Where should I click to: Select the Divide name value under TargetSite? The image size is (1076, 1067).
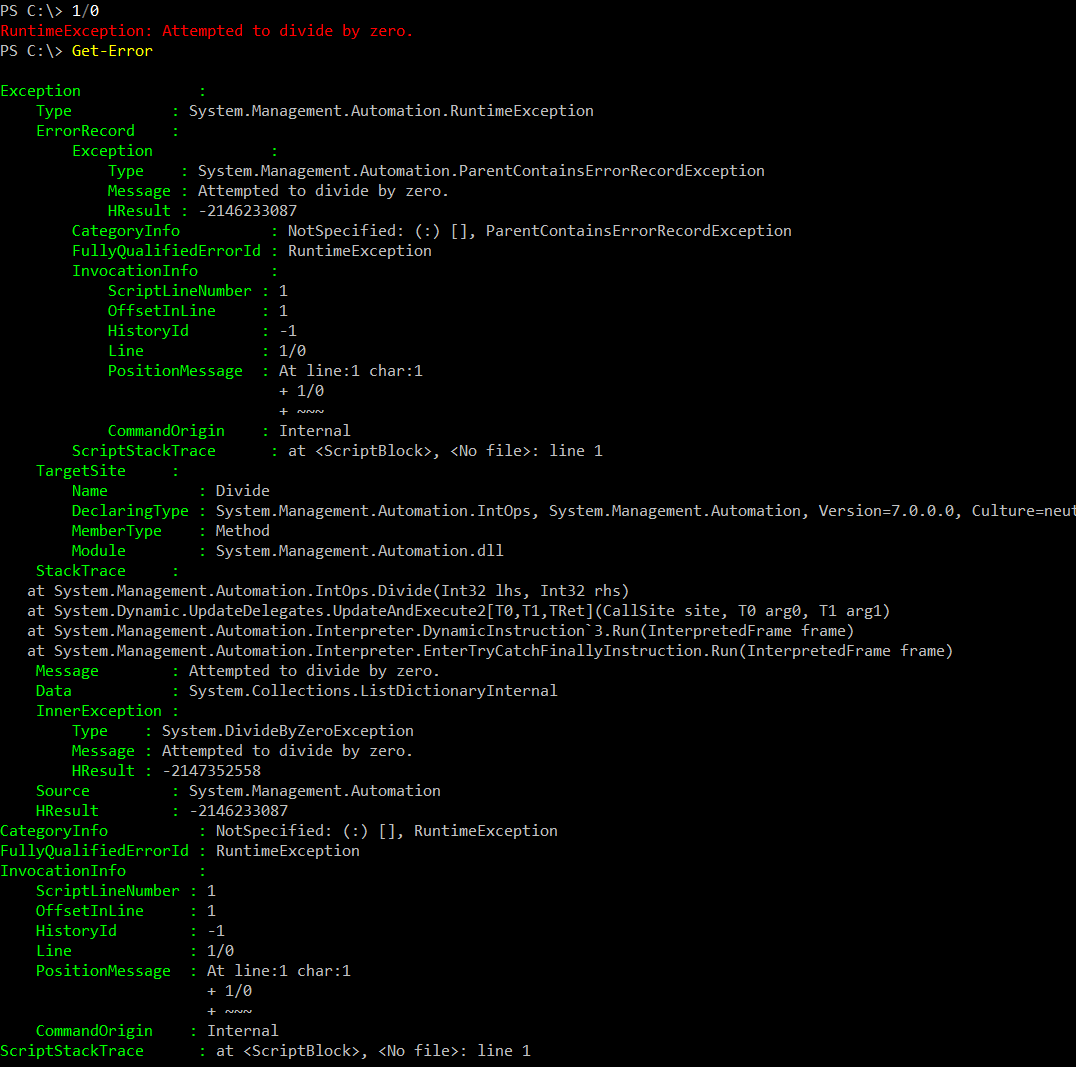point(243,490)
